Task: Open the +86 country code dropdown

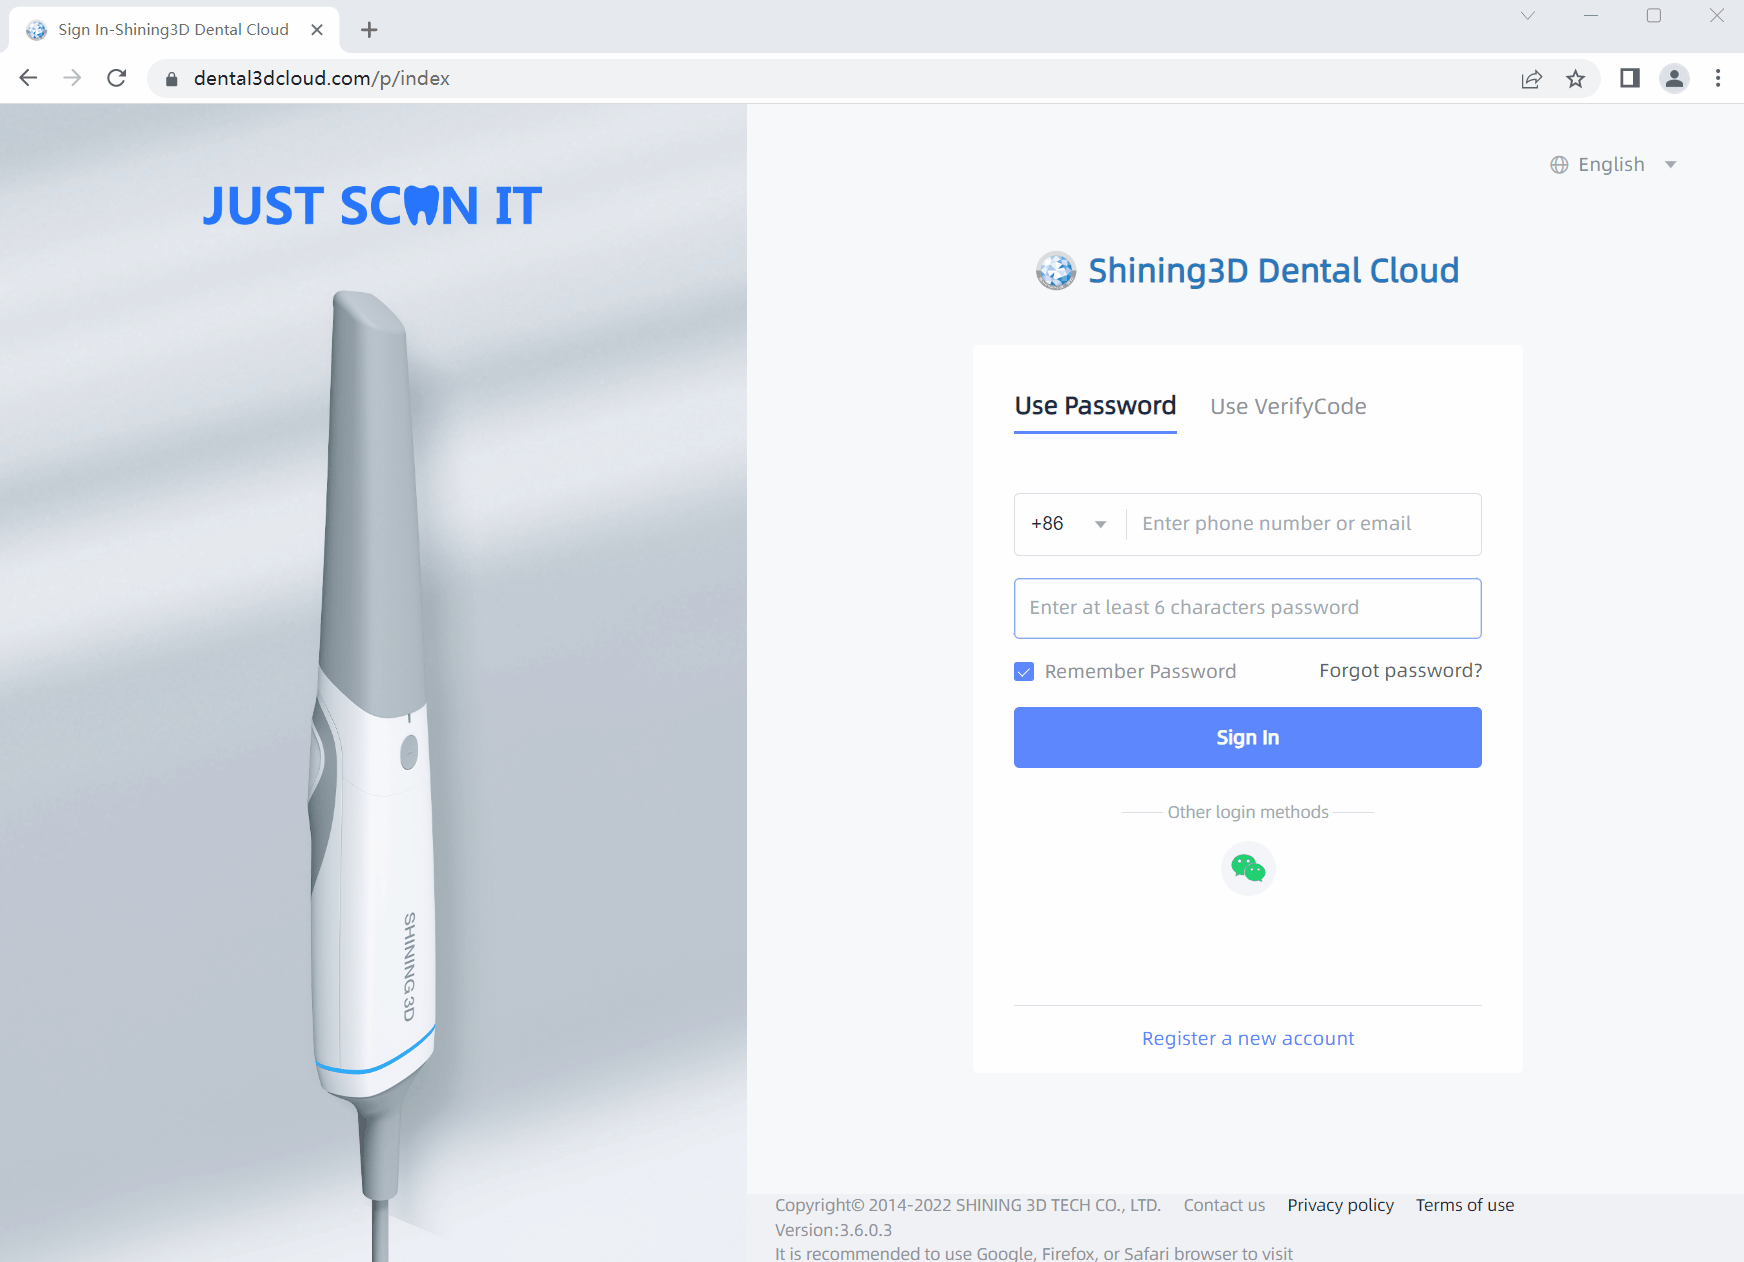Action: (x=1069, y=524)
